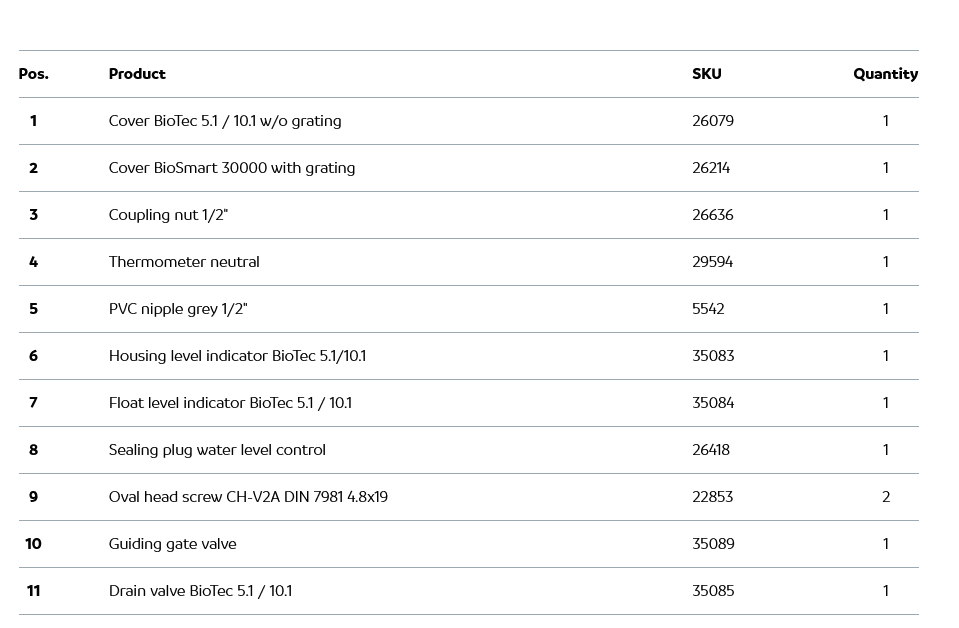Click the Coupling nut 1/2" product name

click(x=168, y=215)
